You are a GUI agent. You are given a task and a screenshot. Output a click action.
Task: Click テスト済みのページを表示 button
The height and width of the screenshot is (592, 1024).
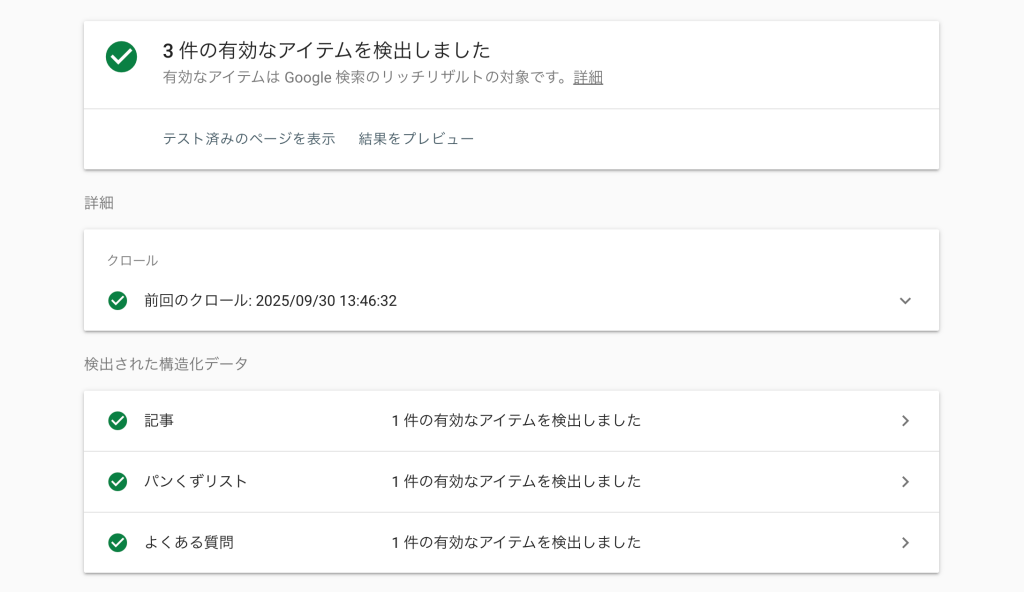249,139
